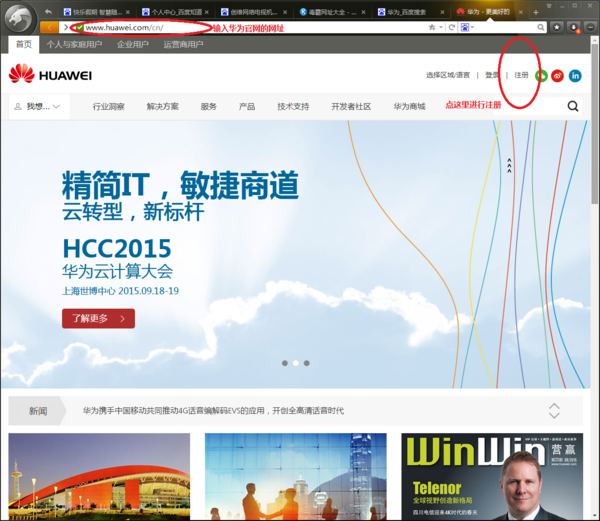Click the 注册 register link
Viewport: 600px width, 521px height.
point(521,75)
